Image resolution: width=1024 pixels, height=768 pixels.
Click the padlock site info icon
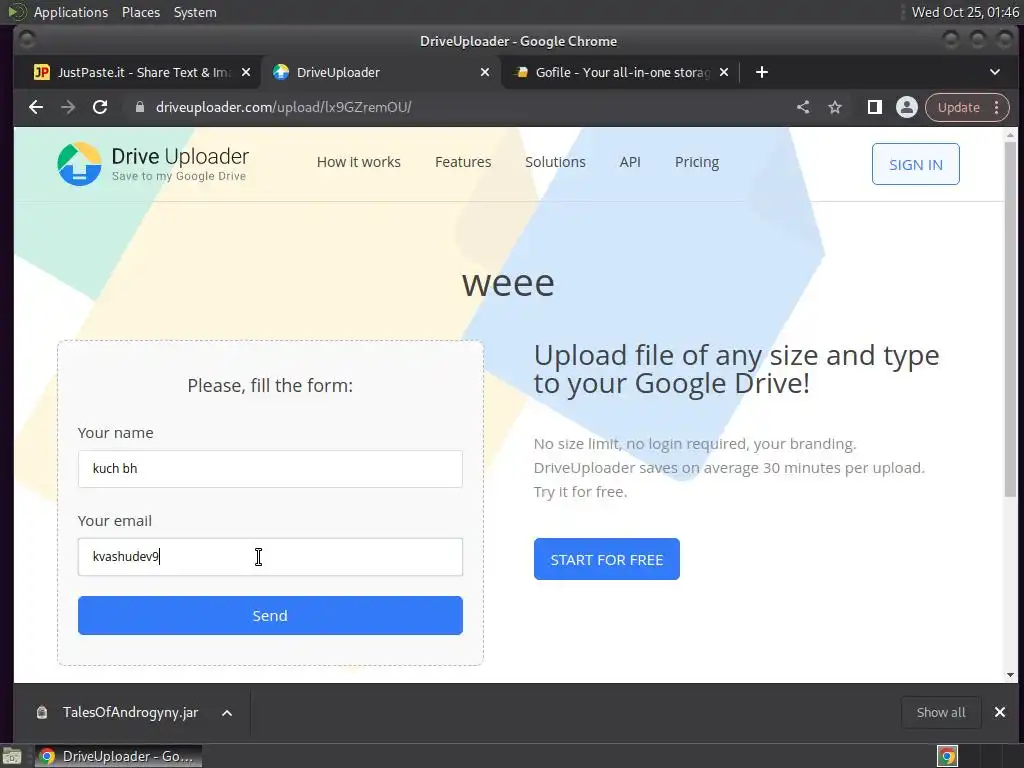coord(139,107)
